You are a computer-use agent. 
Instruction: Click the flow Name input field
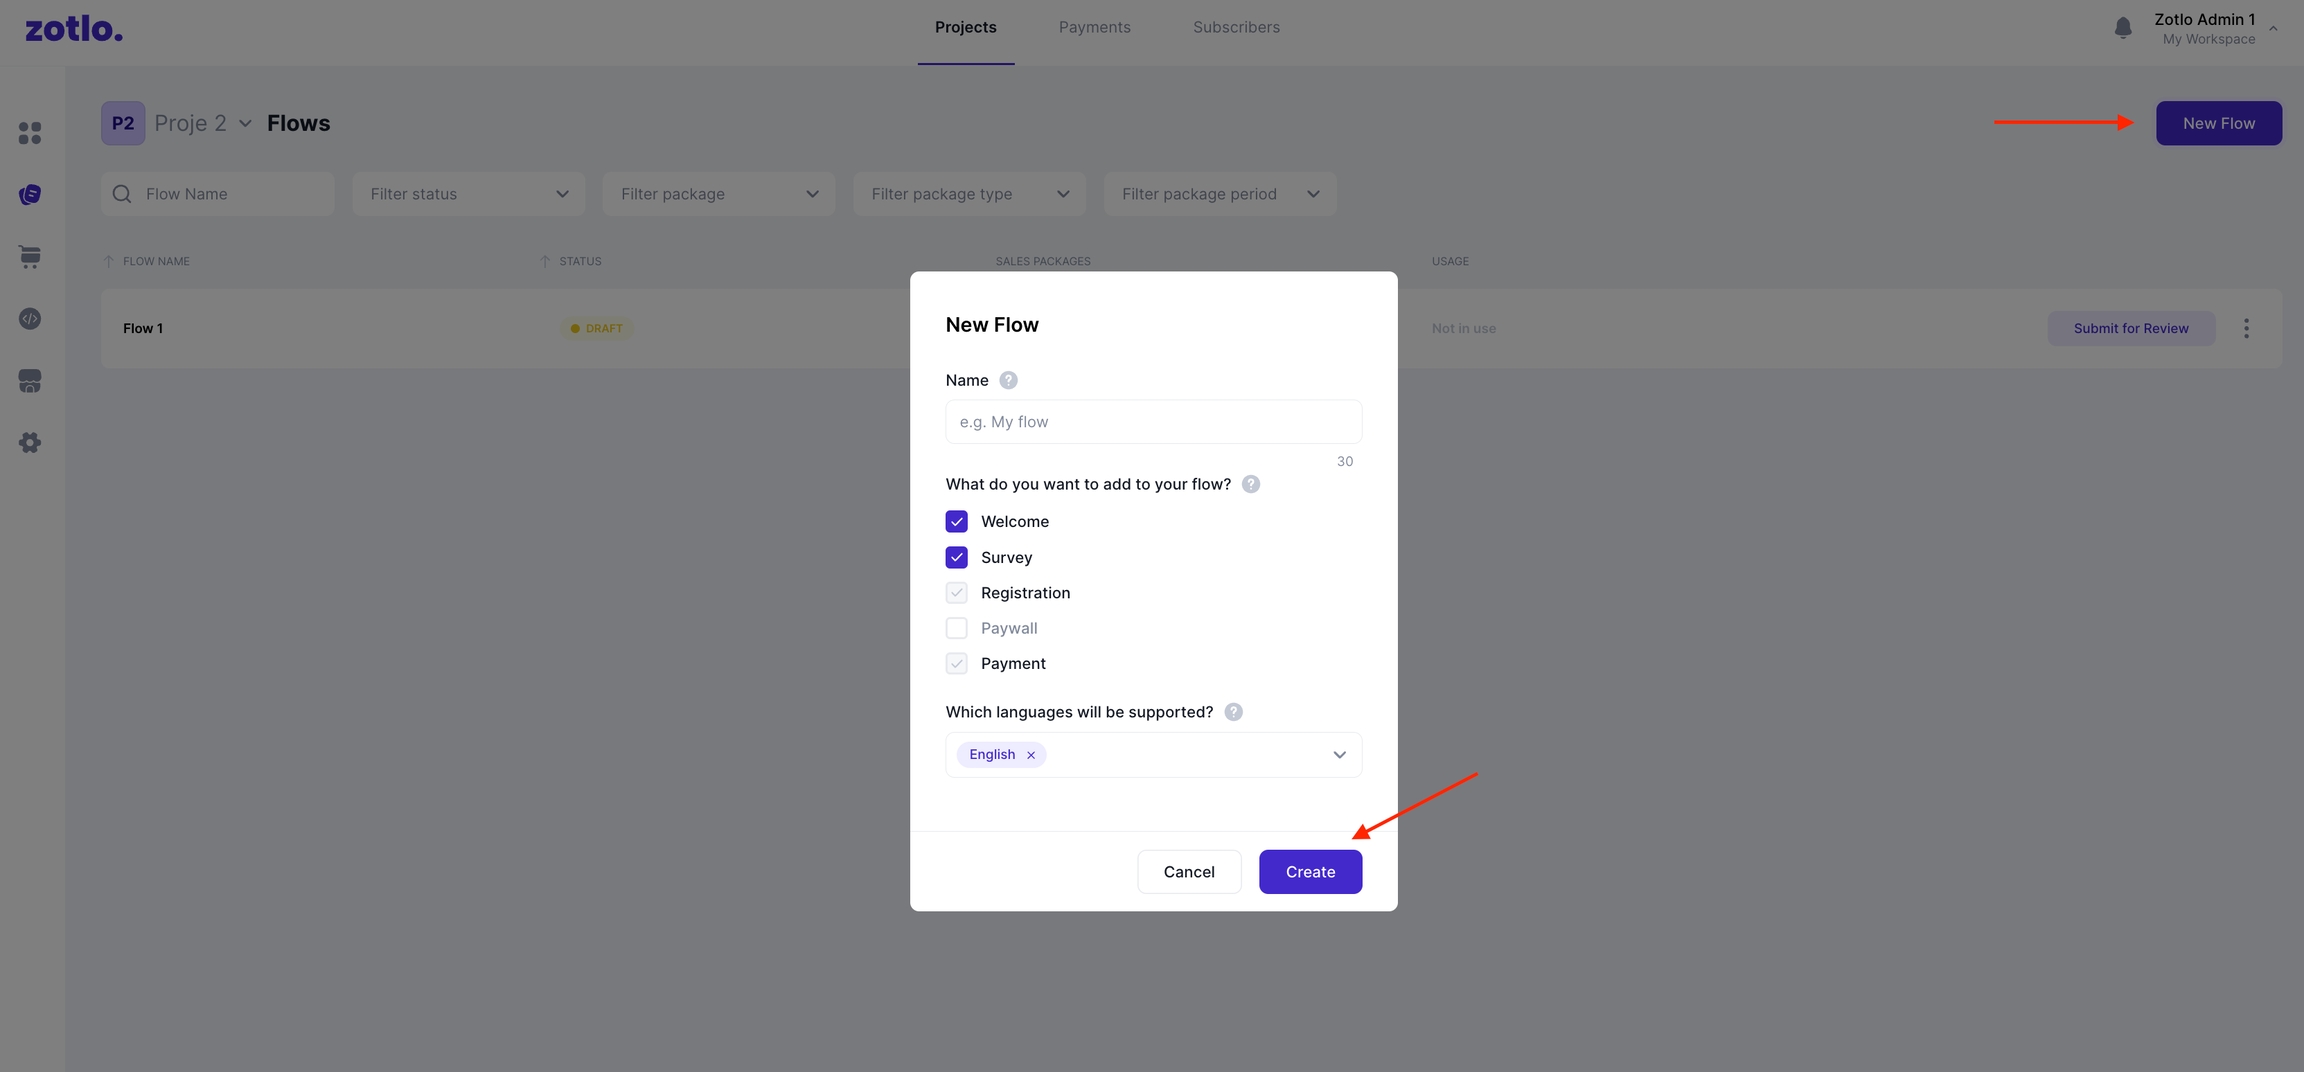click(1153, 422)
